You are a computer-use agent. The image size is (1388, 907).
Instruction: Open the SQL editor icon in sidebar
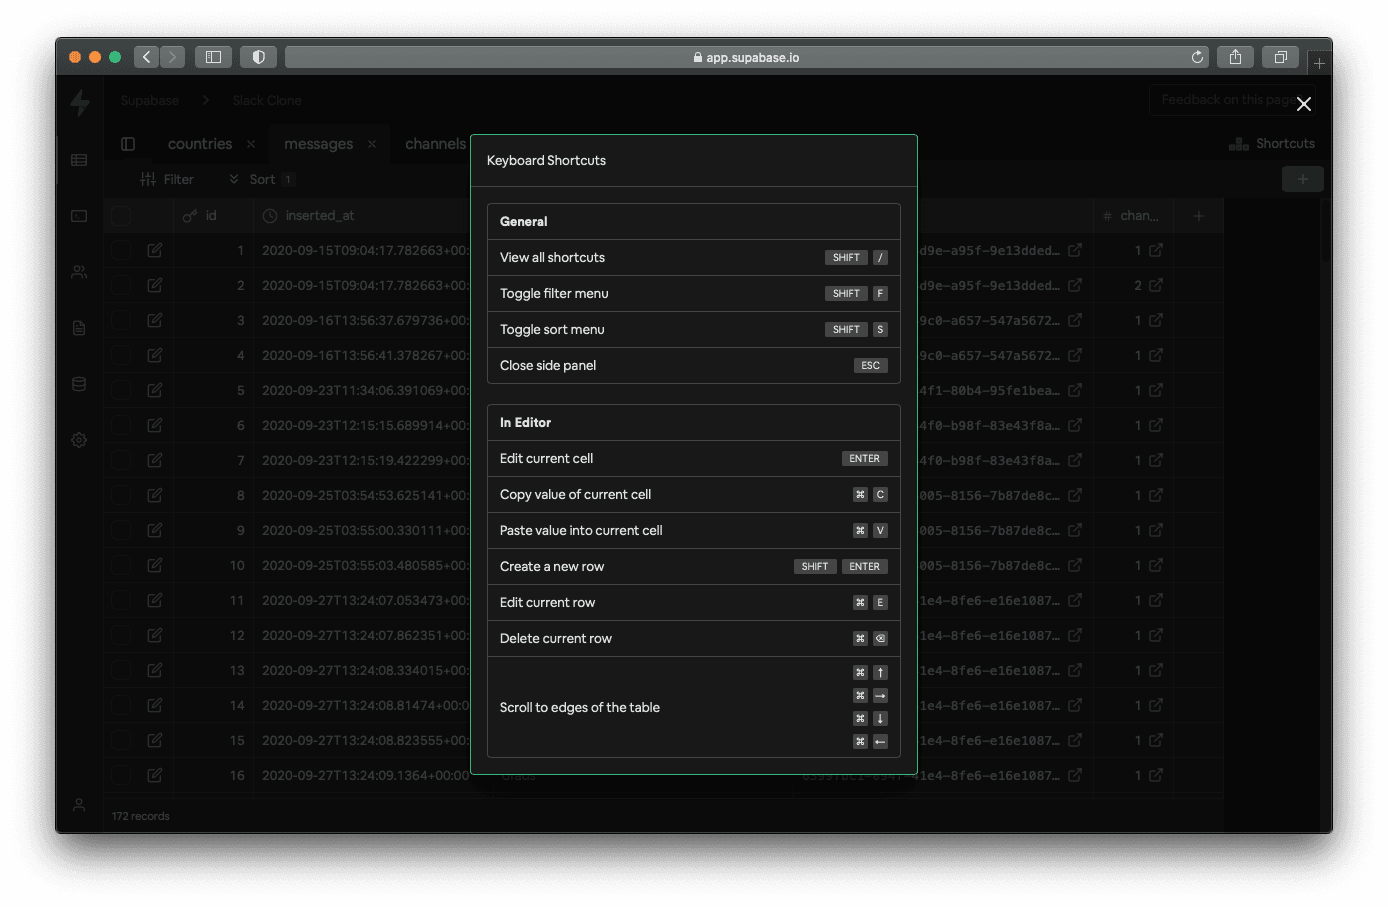tap(79, 216)
